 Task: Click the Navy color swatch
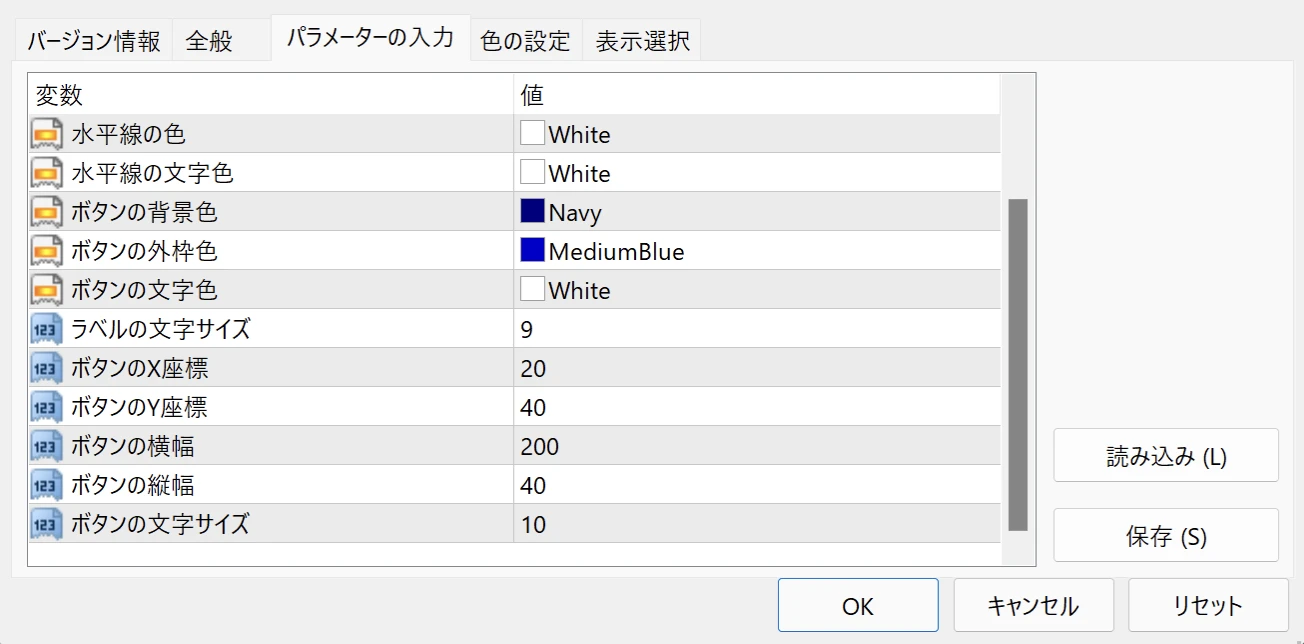tap(532, 211)
